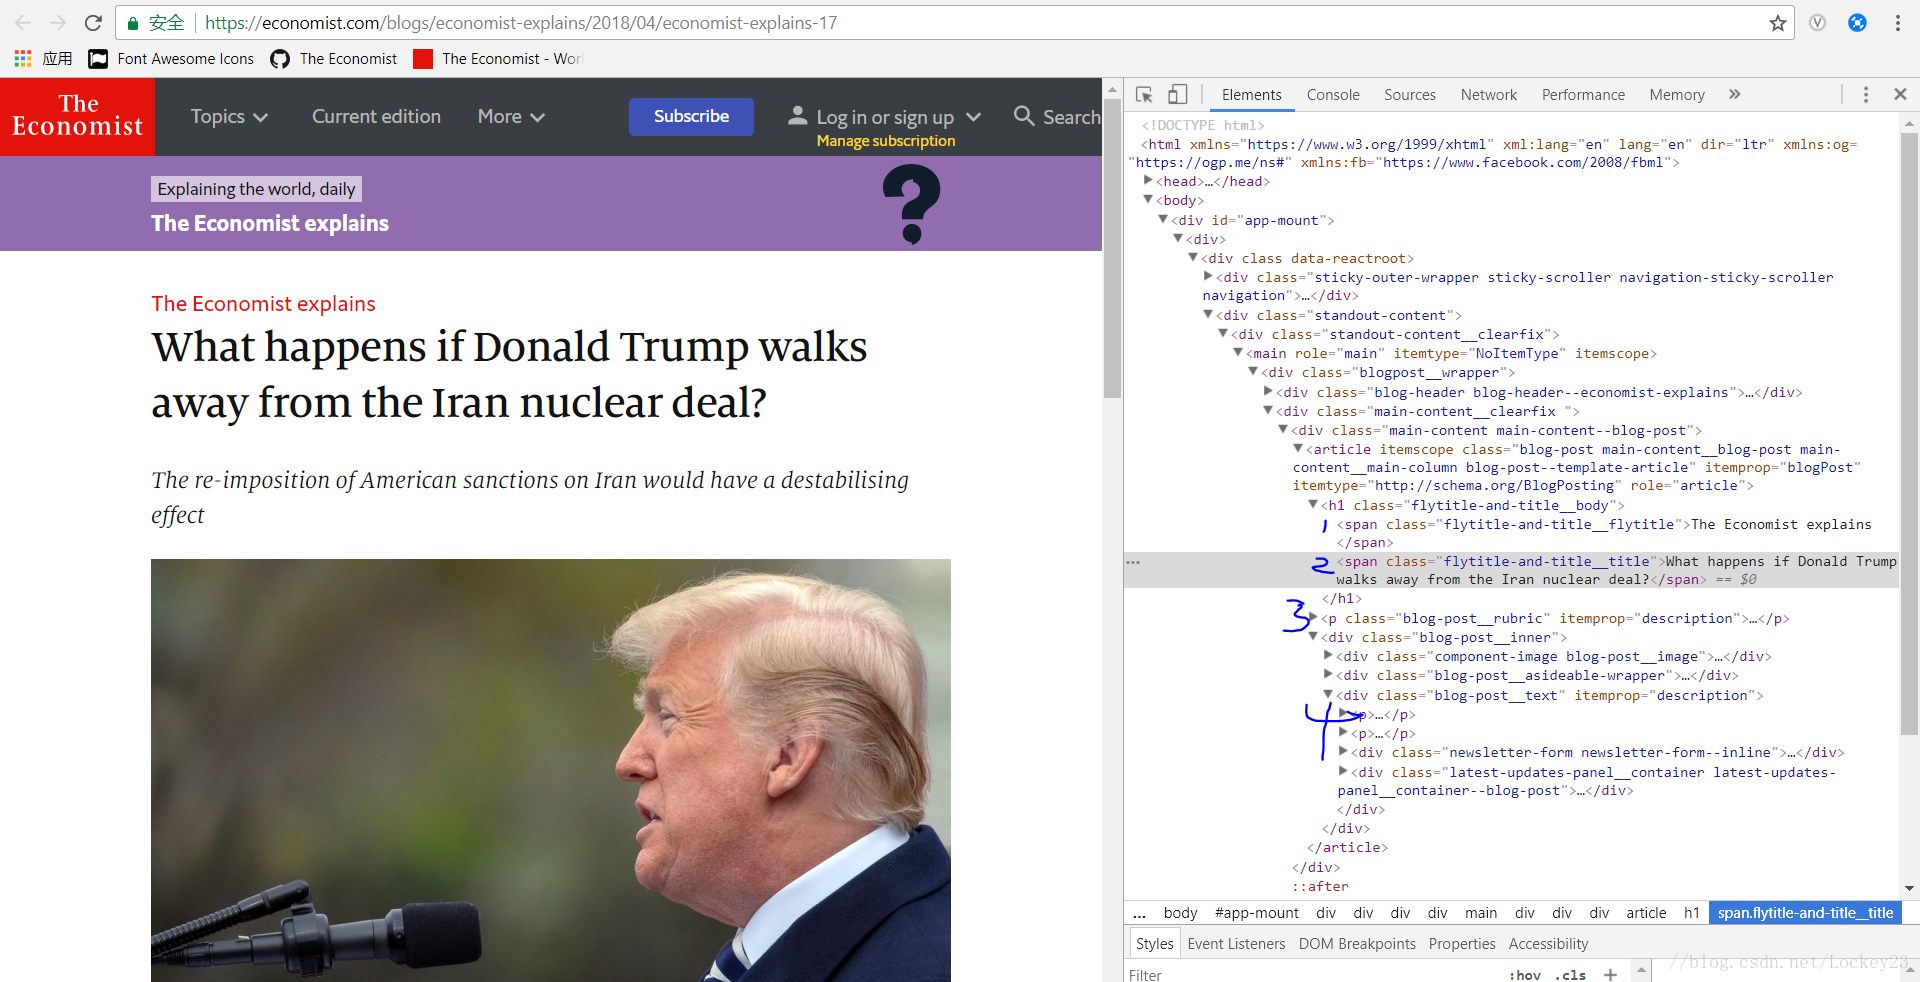Collapse the body element node

[x=1148, y=200]
